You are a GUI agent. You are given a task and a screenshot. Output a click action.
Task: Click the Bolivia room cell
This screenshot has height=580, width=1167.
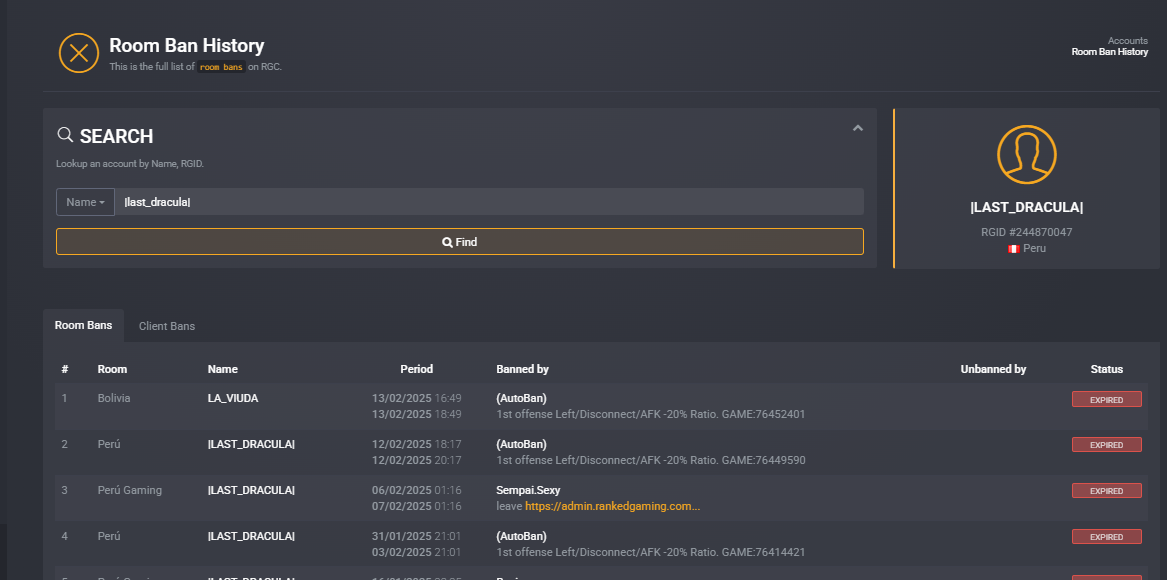[114, 398]
